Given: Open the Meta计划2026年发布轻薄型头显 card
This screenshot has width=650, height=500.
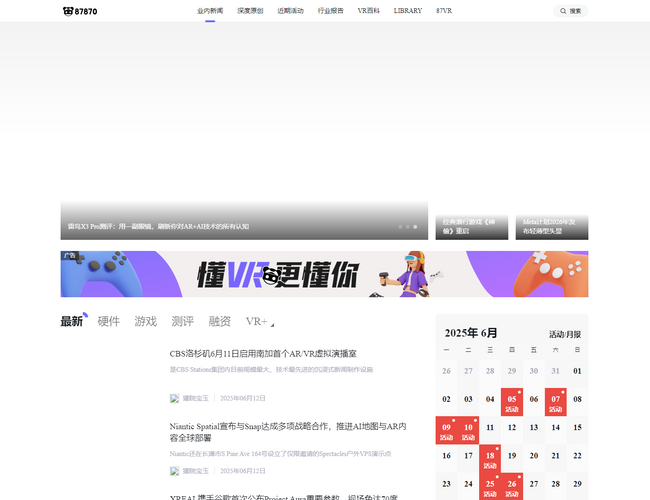Looking at the screenshot, I should point(552,227).
